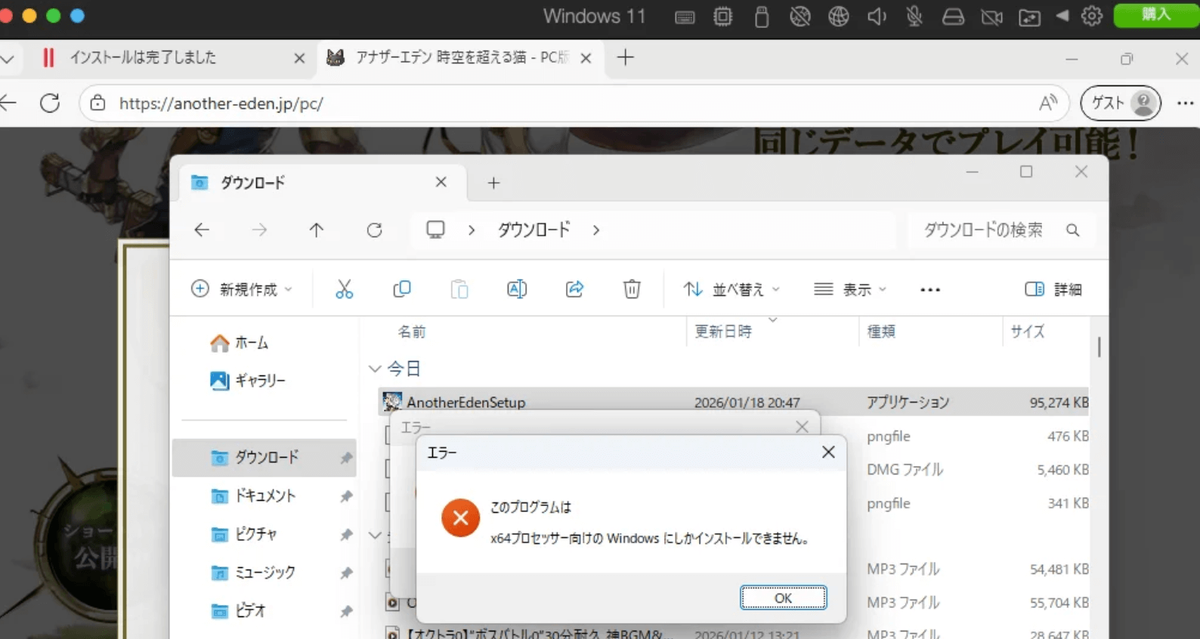Image resolution: width=1200 pixels, height=639 pixels.
Task: Open the 並べ替え sort dropdown
Action: (732, 289)
